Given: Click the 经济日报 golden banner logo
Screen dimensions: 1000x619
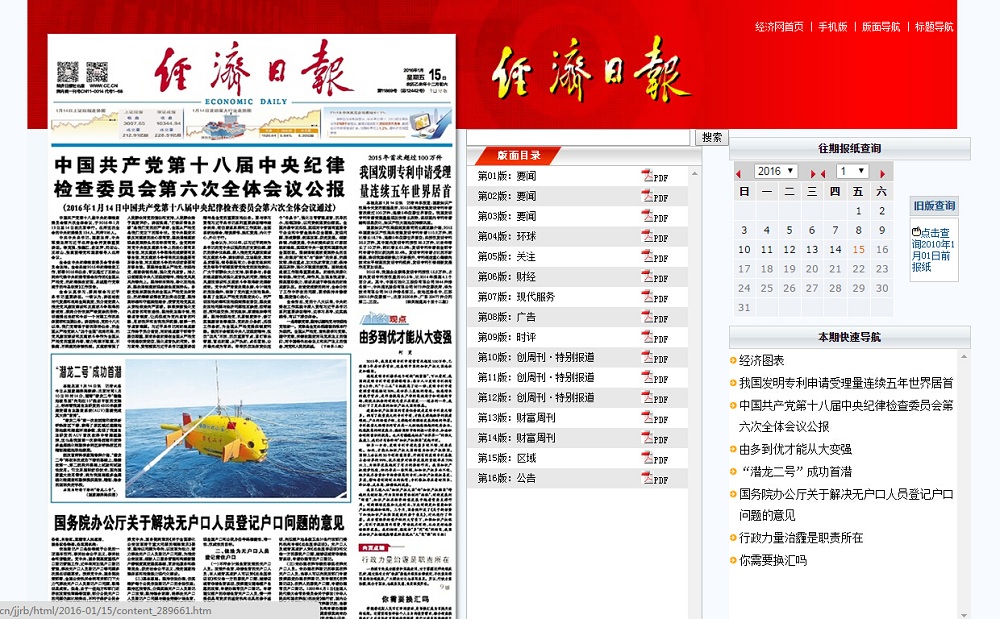Looking at the screenshot, I should pos(590,71).
